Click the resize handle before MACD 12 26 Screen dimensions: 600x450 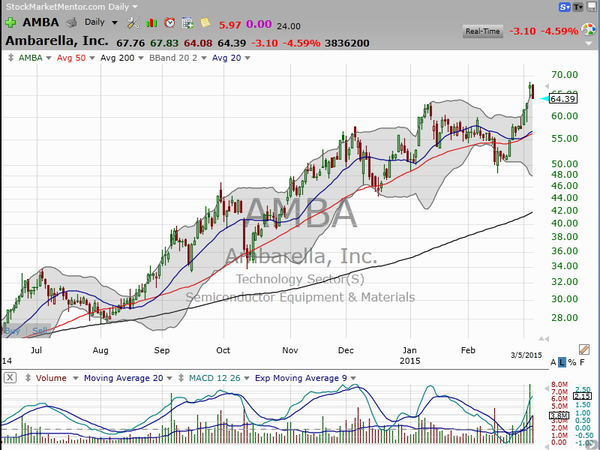click(181, 378)
